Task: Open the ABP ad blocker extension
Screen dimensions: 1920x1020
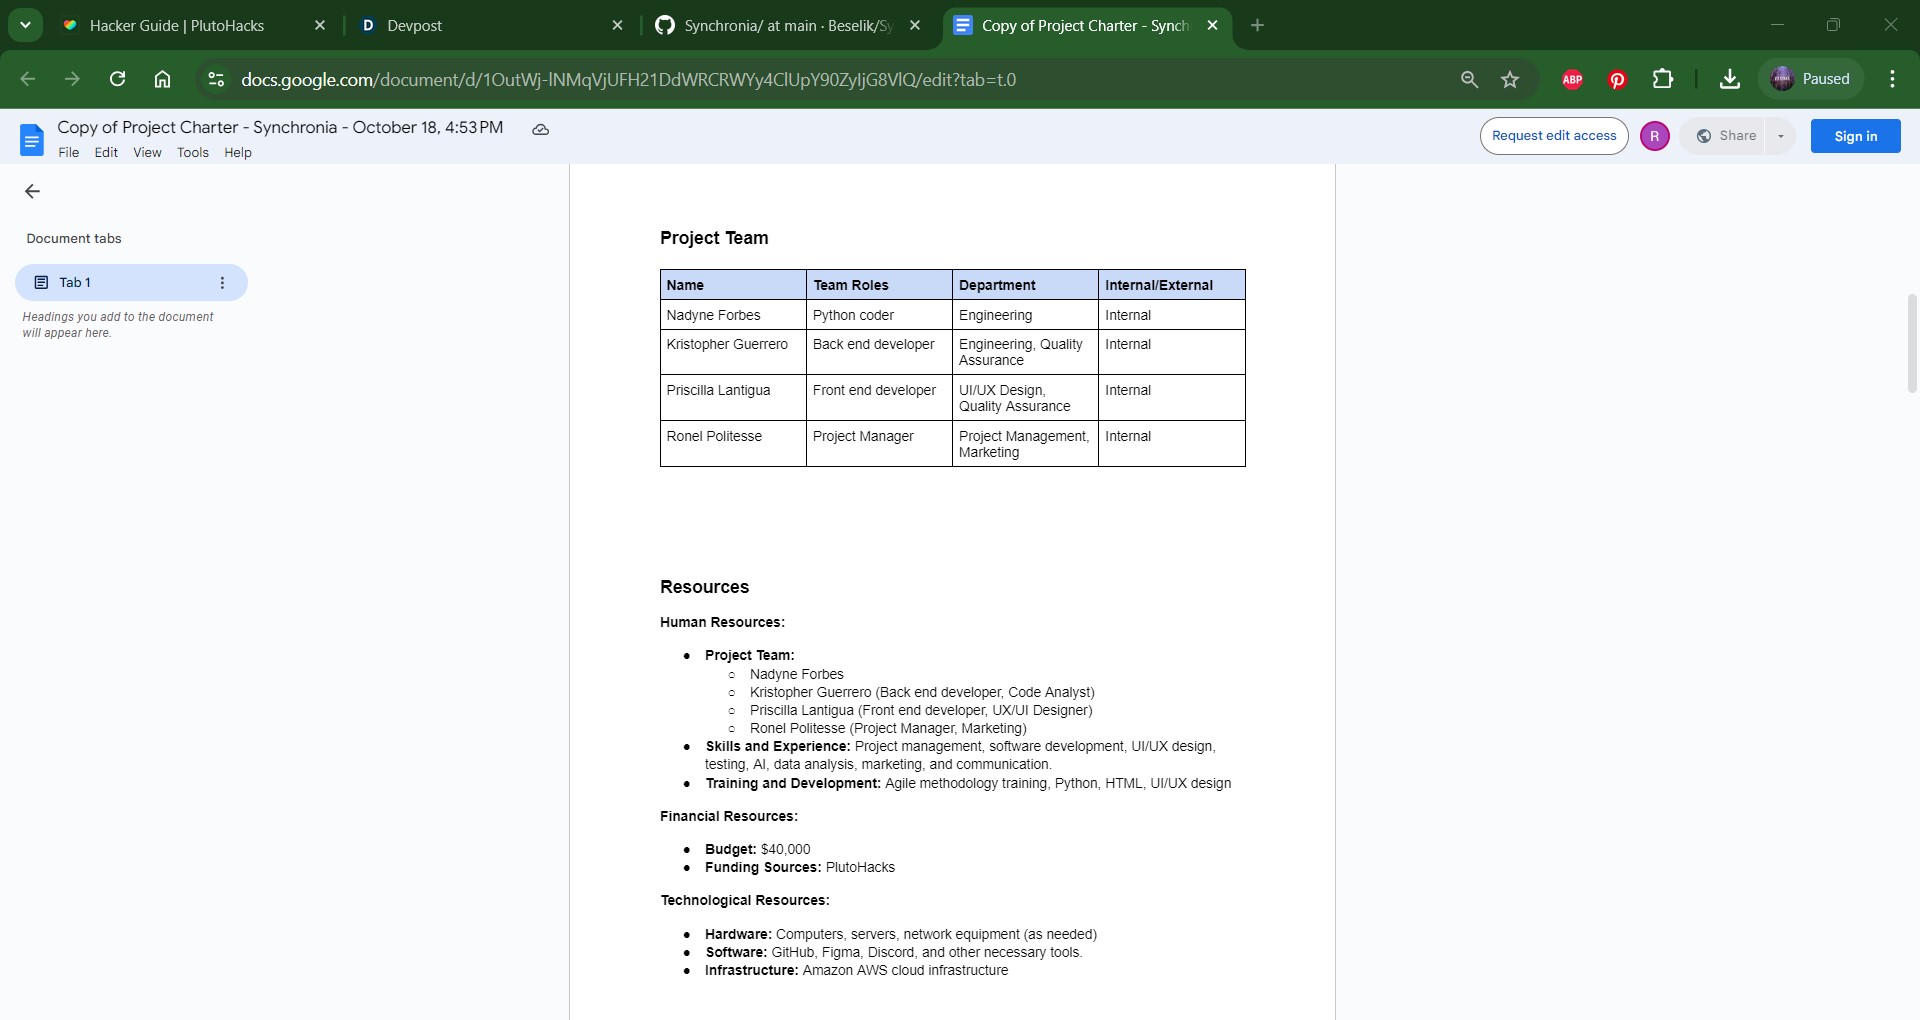Action: (x=1572, y=79)
